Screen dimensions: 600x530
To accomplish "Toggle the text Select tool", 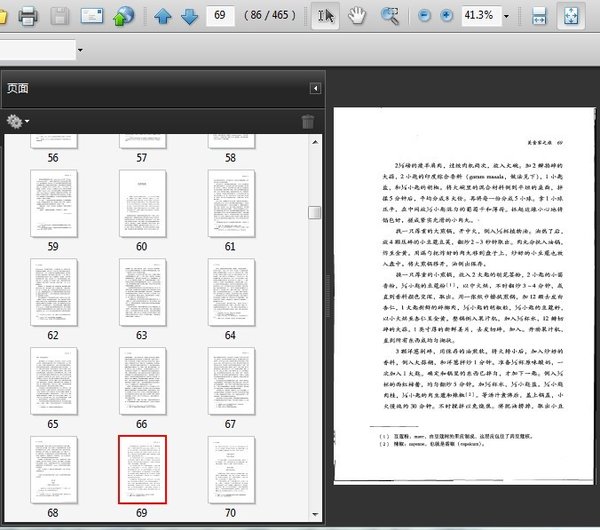I will [325, 16].
